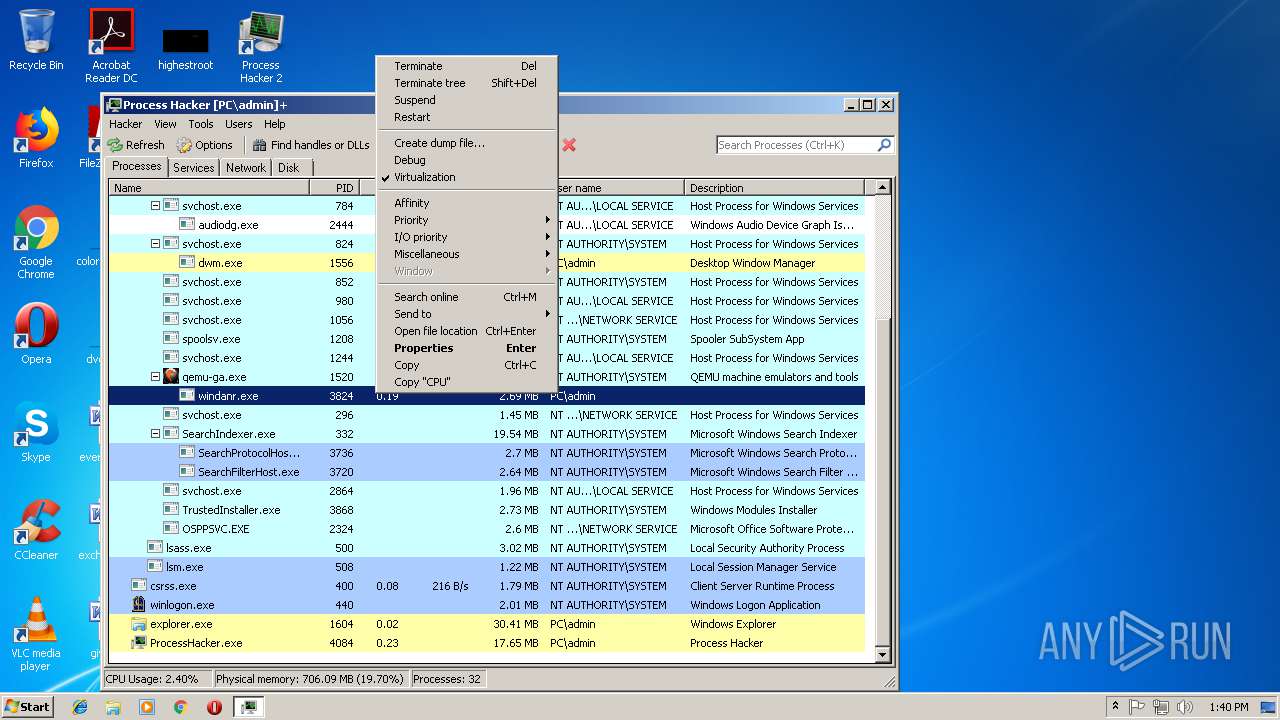The height and width of the screenshot is (720, 1280).
Task: Collapse svchost.exe PID 784 tree node
Action: click(155, 206)
